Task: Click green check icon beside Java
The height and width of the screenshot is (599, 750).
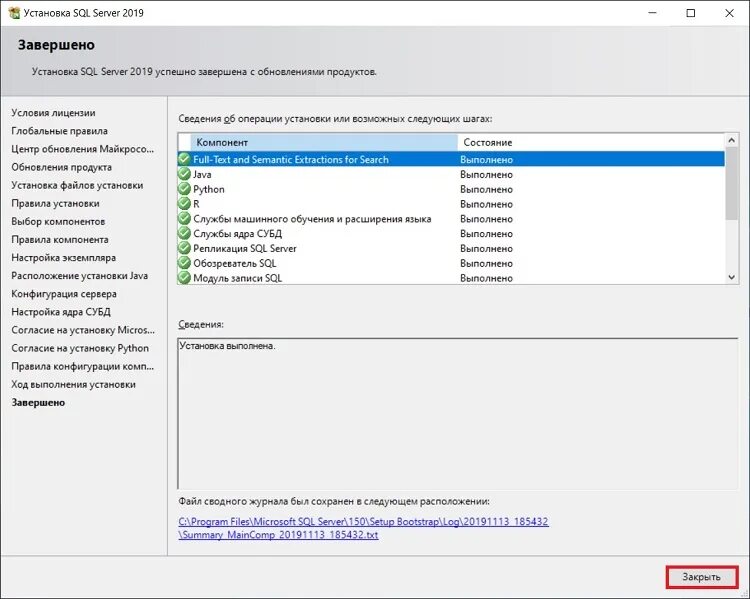Action: (184, 174)
